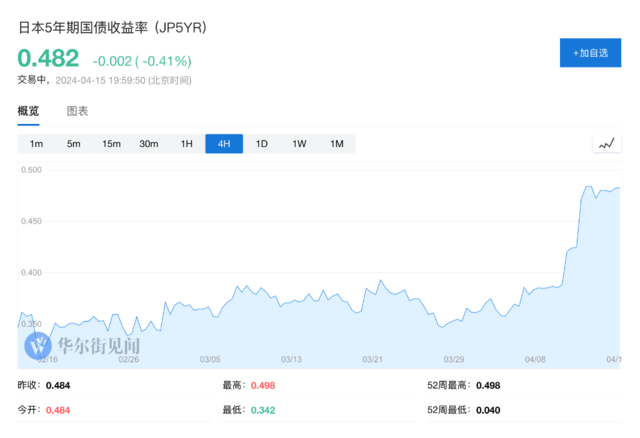Select the 1M monthly interval
The image size is (640, 438).
coord(336,144)
